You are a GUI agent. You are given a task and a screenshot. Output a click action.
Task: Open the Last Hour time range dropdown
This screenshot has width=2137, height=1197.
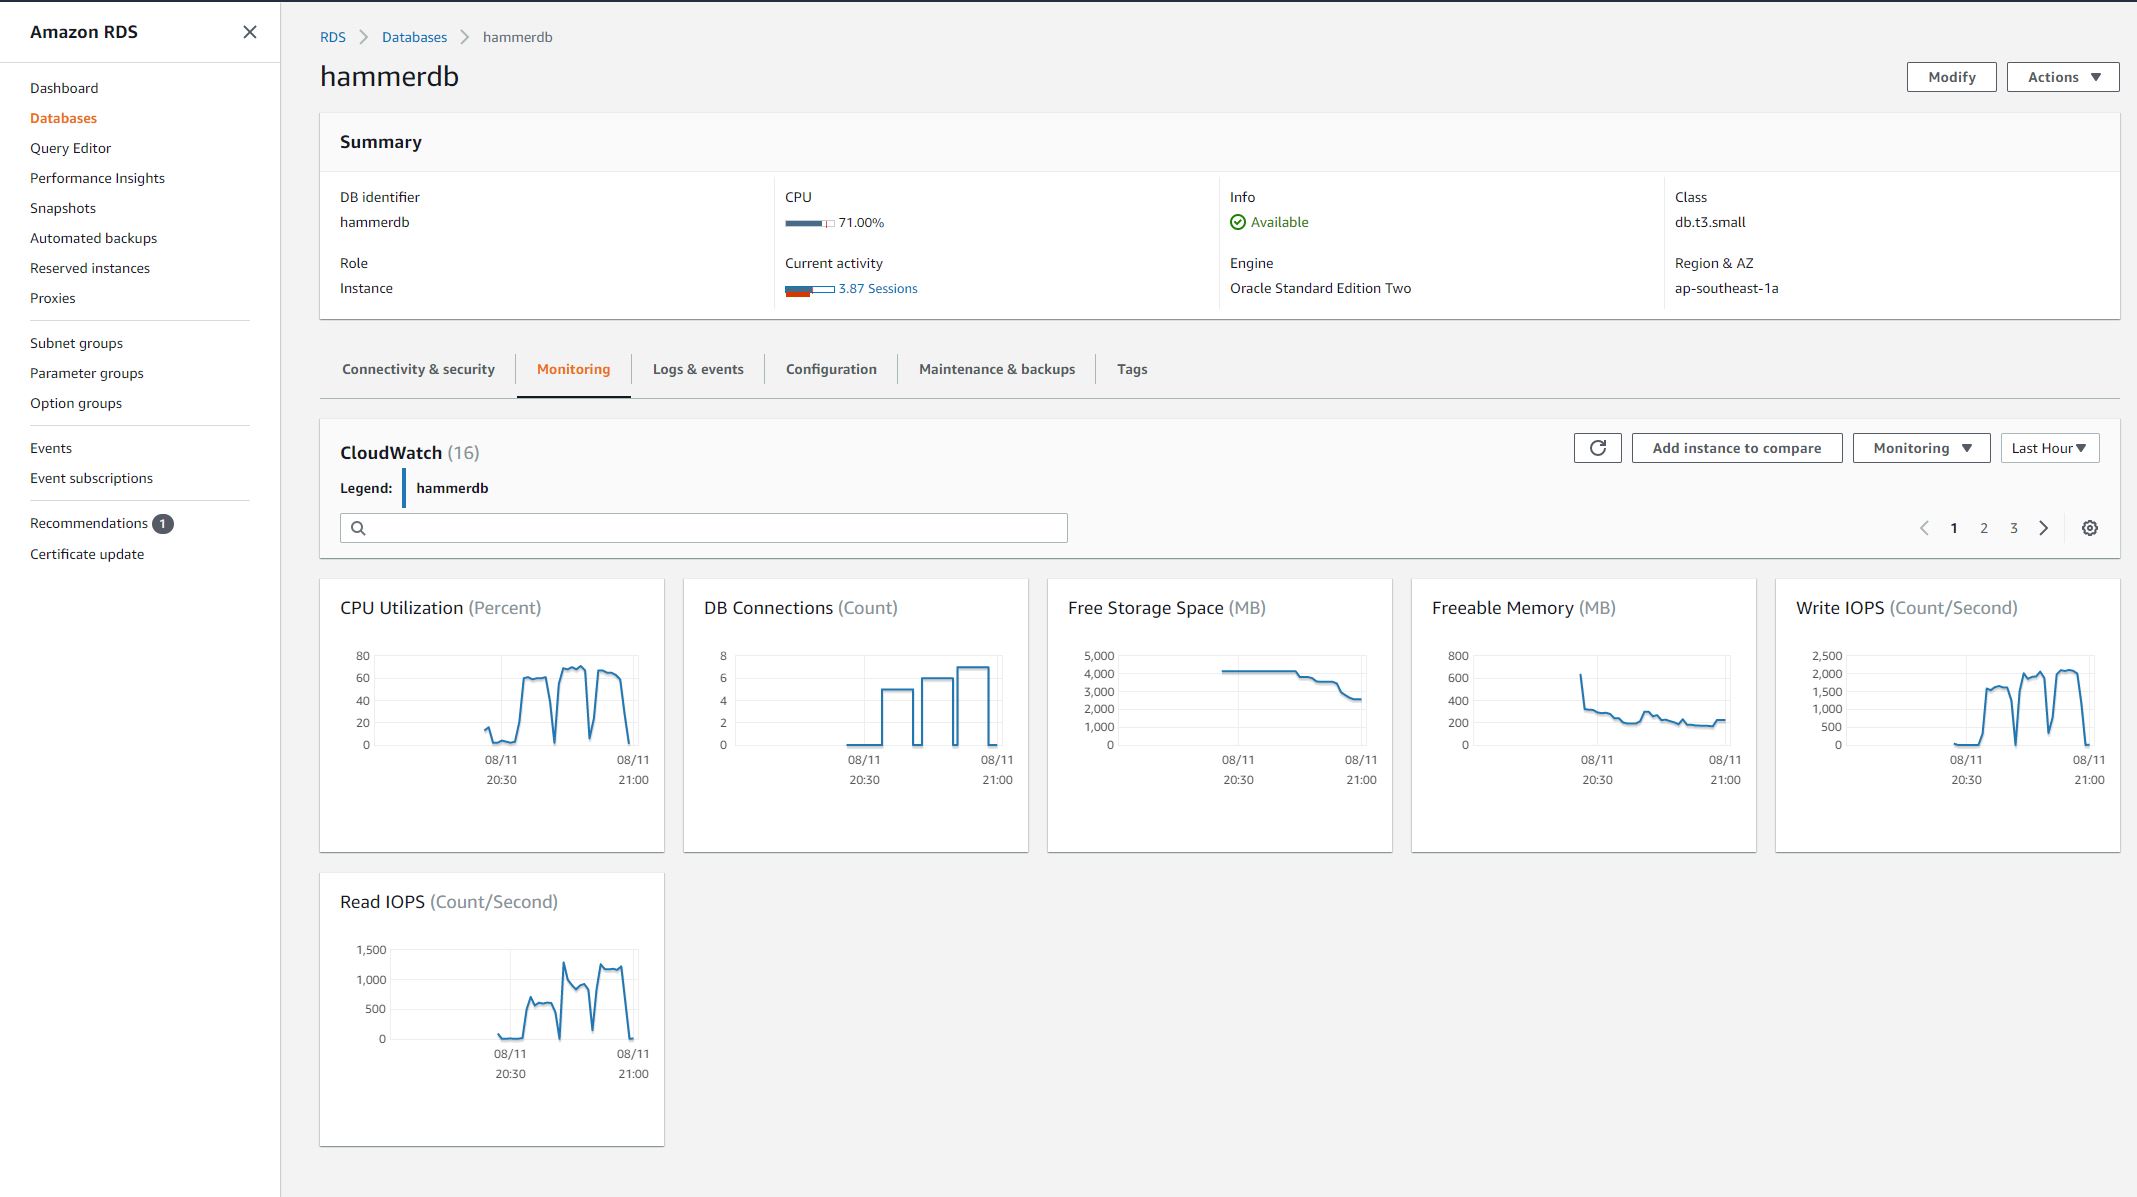coord(2049,448)
